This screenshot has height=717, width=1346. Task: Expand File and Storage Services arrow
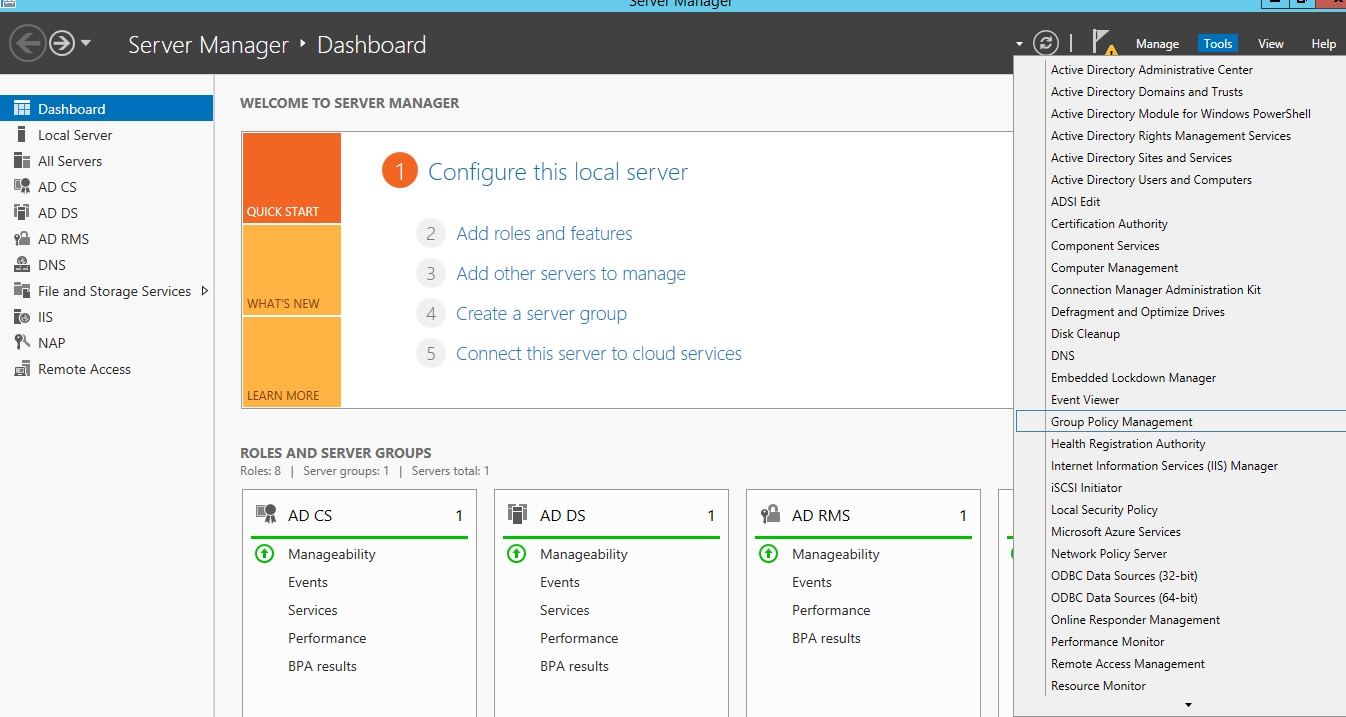tap(205, 291)
